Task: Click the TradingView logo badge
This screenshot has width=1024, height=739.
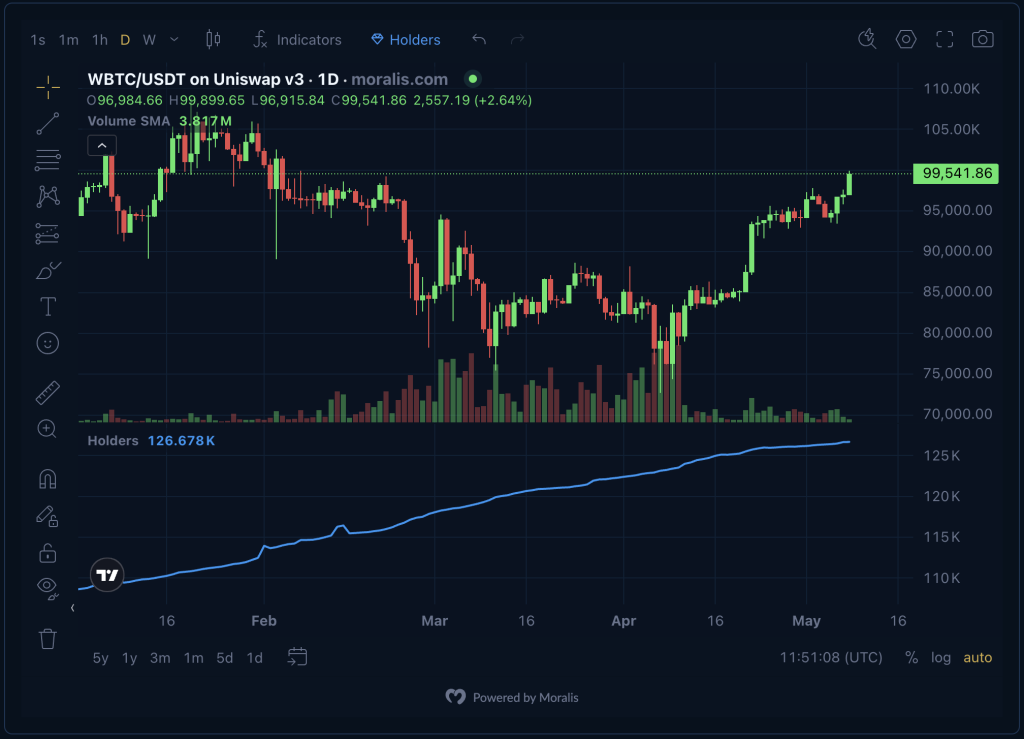Action: click(x=107, y=575)
